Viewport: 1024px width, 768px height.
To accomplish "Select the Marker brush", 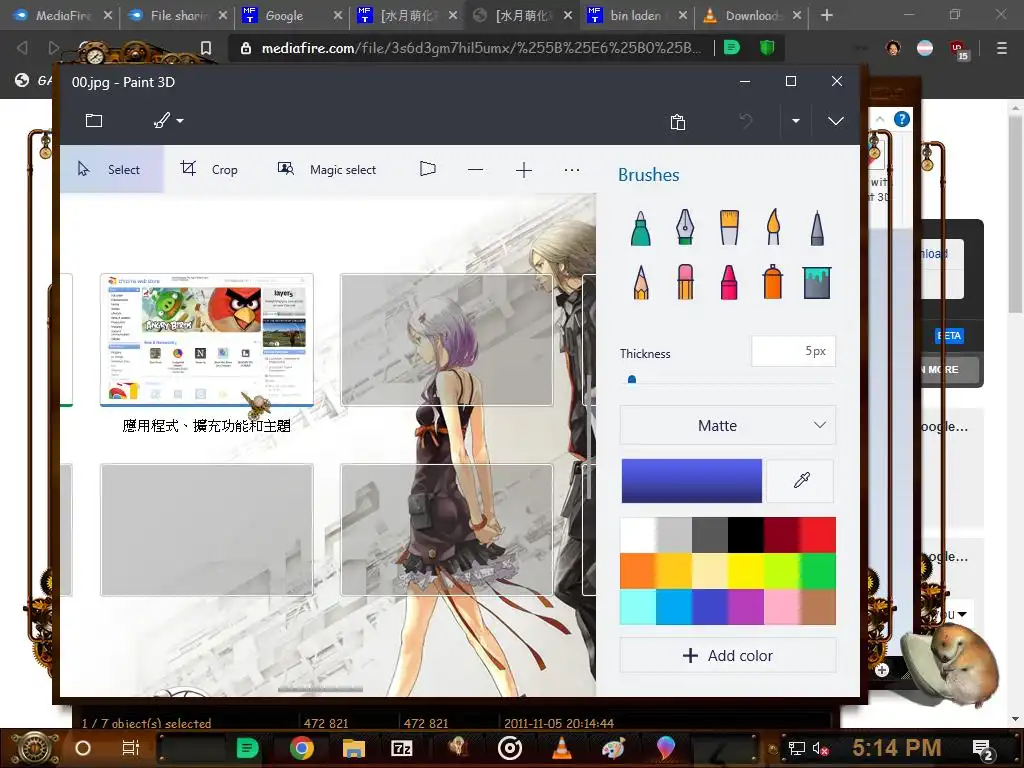I will click(x=641, y=228).
